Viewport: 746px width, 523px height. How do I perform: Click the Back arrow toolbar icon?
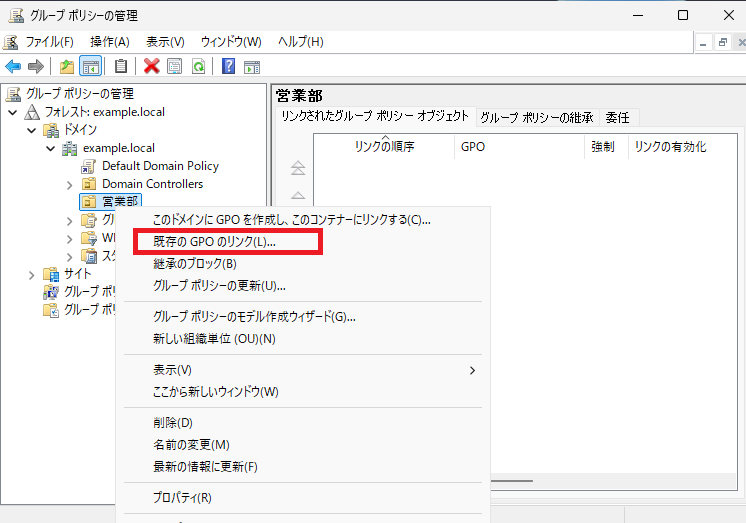(13, 67)
